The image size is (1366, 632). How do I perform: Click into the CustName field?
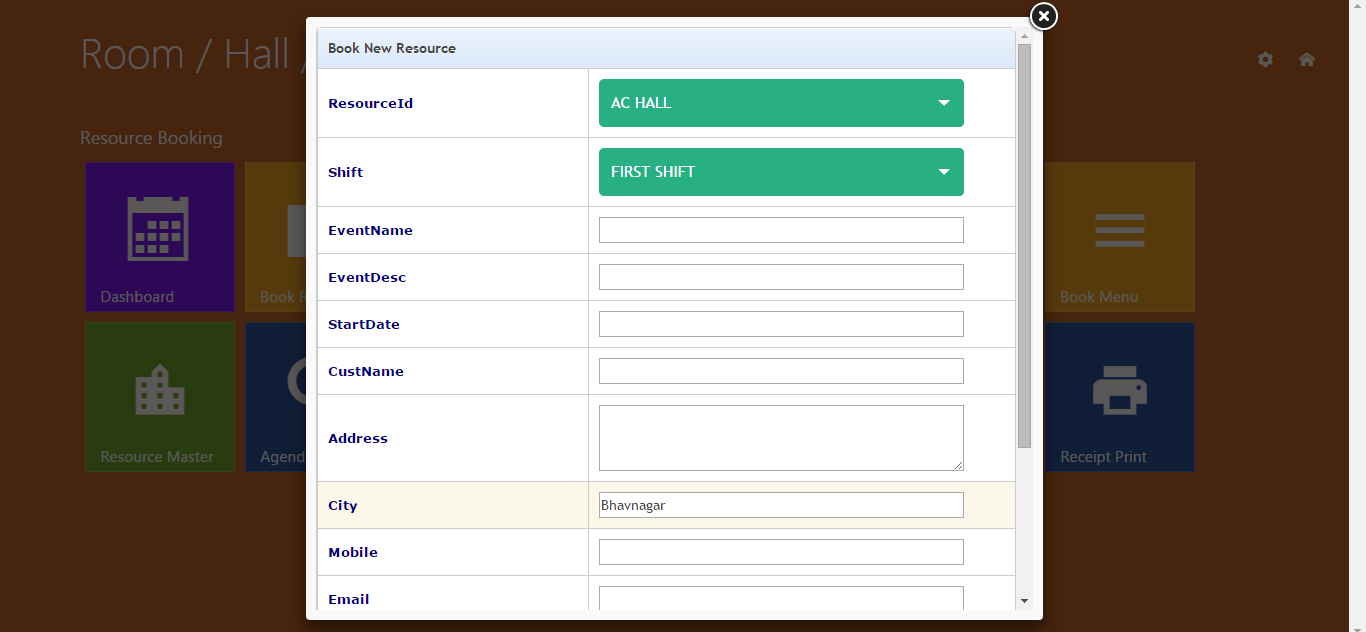780,371
